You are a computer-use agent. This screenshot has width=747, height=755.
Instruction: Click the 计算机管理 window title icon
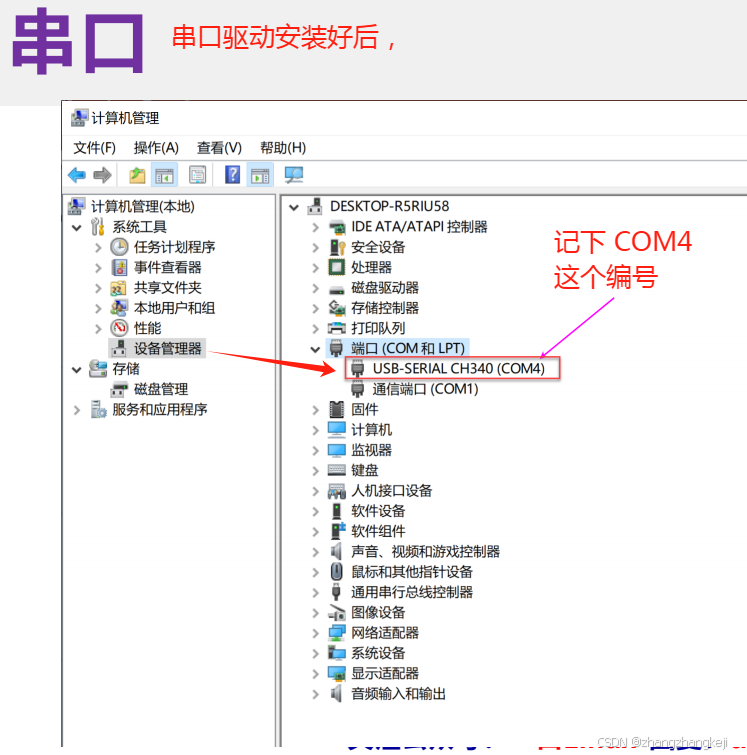(79, 117)
